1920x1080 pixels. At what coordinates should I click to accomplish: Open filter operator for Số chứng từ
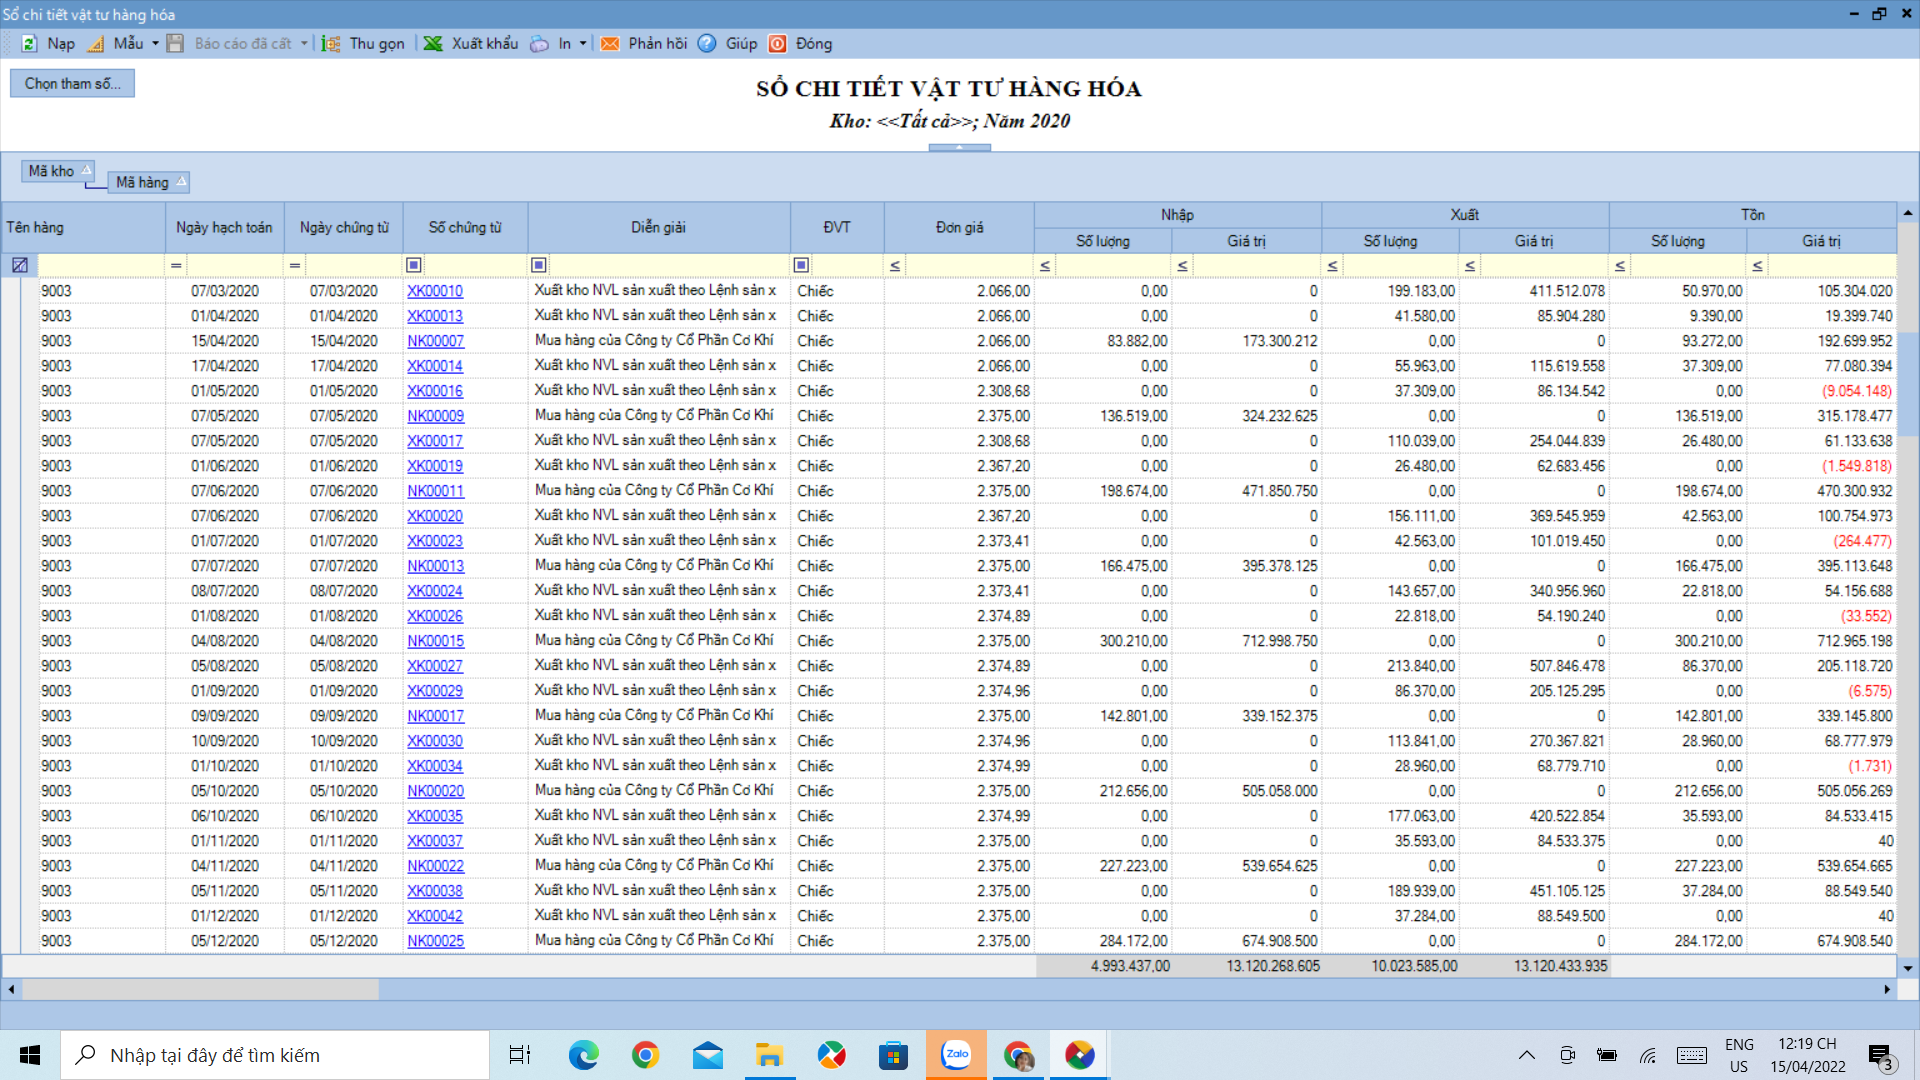click(x=414, y=265)
